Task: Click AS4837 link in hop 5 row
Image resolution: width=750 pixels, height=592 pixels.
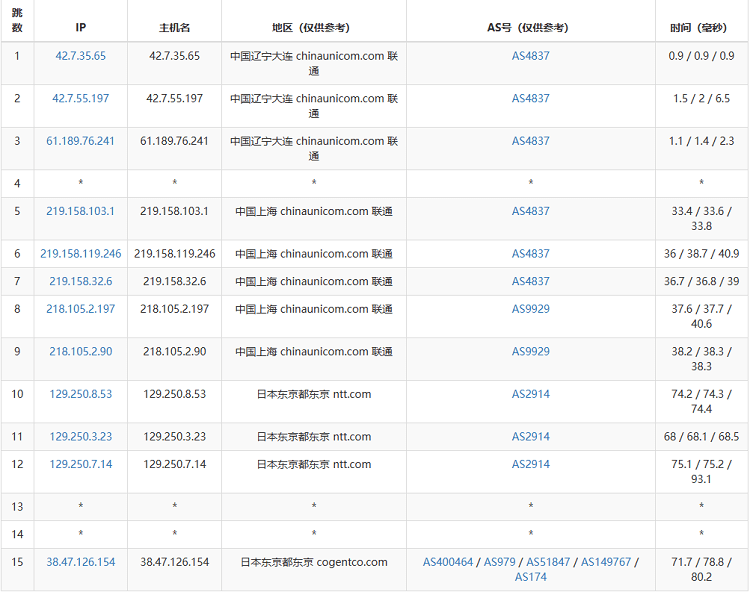Action: click(530, 211)
